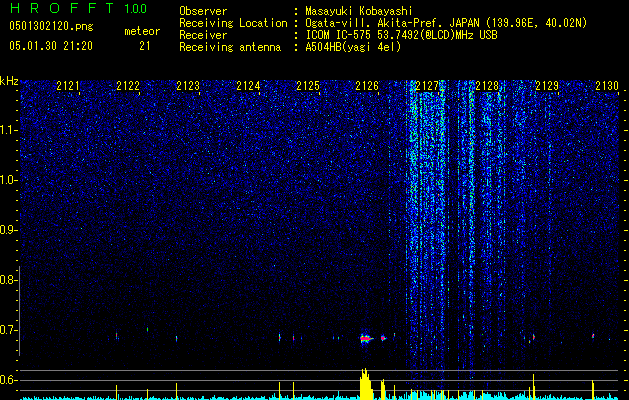Click the 0.6 kHz axis label
The width and height of the screenshot is (629, 400).
click(x=8, y=380)
